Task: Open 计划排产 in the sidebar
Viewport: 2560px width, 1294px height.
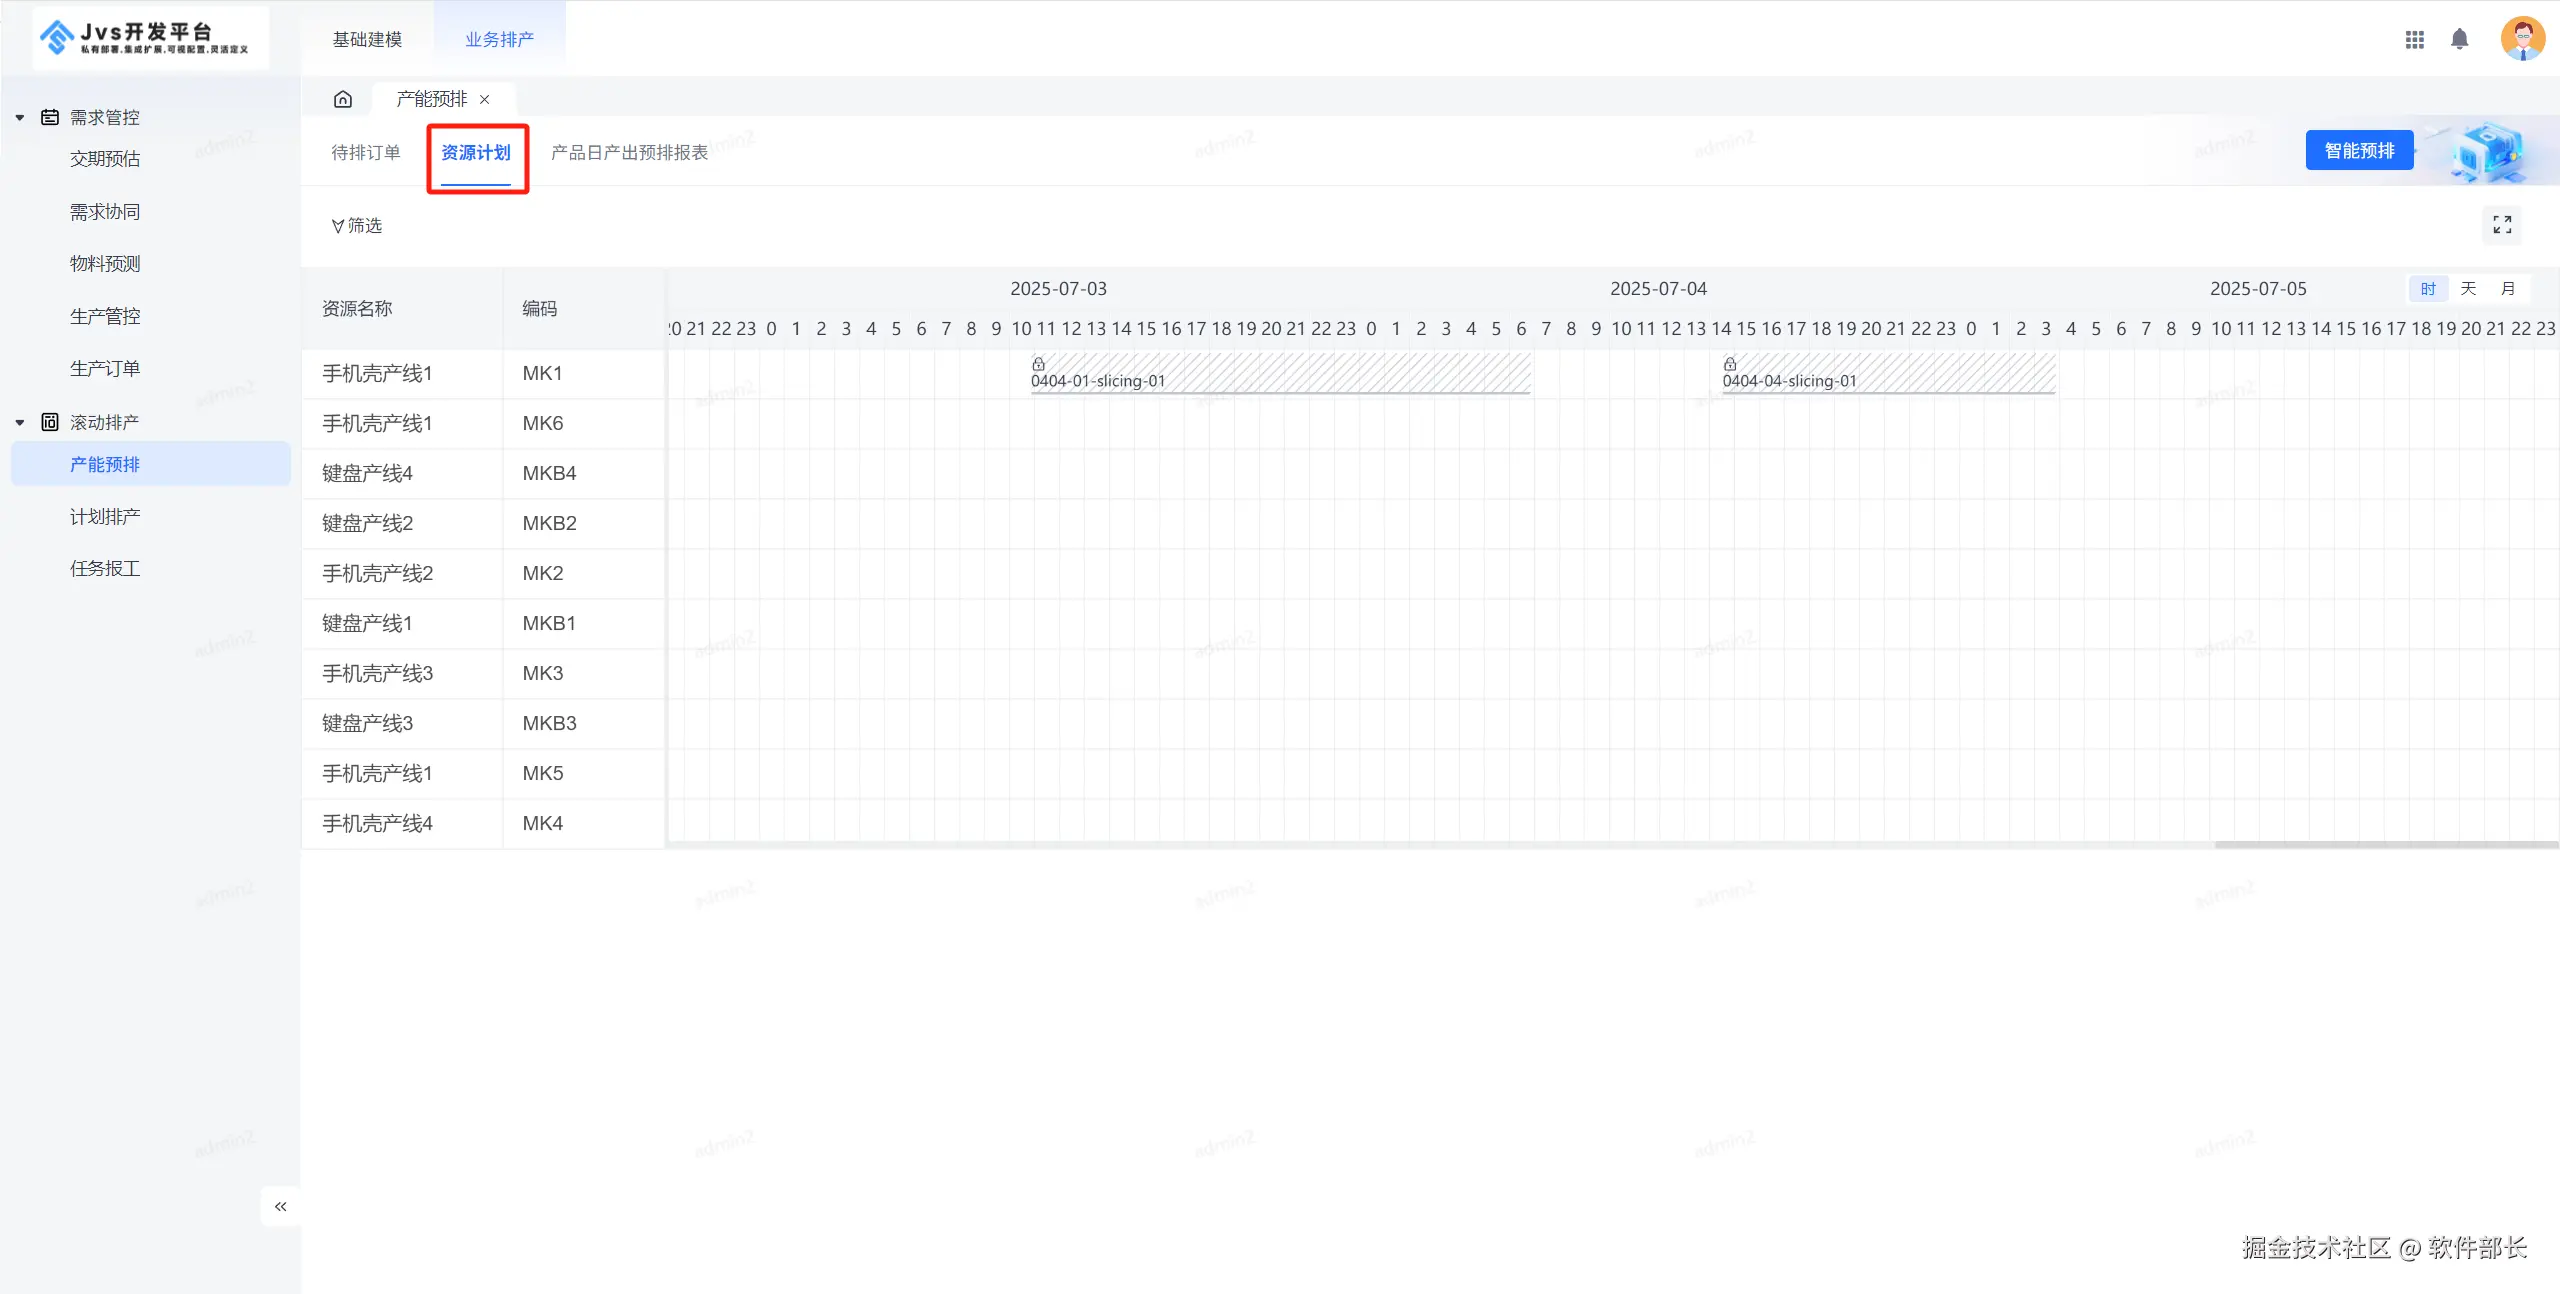Action: [105, 516]
